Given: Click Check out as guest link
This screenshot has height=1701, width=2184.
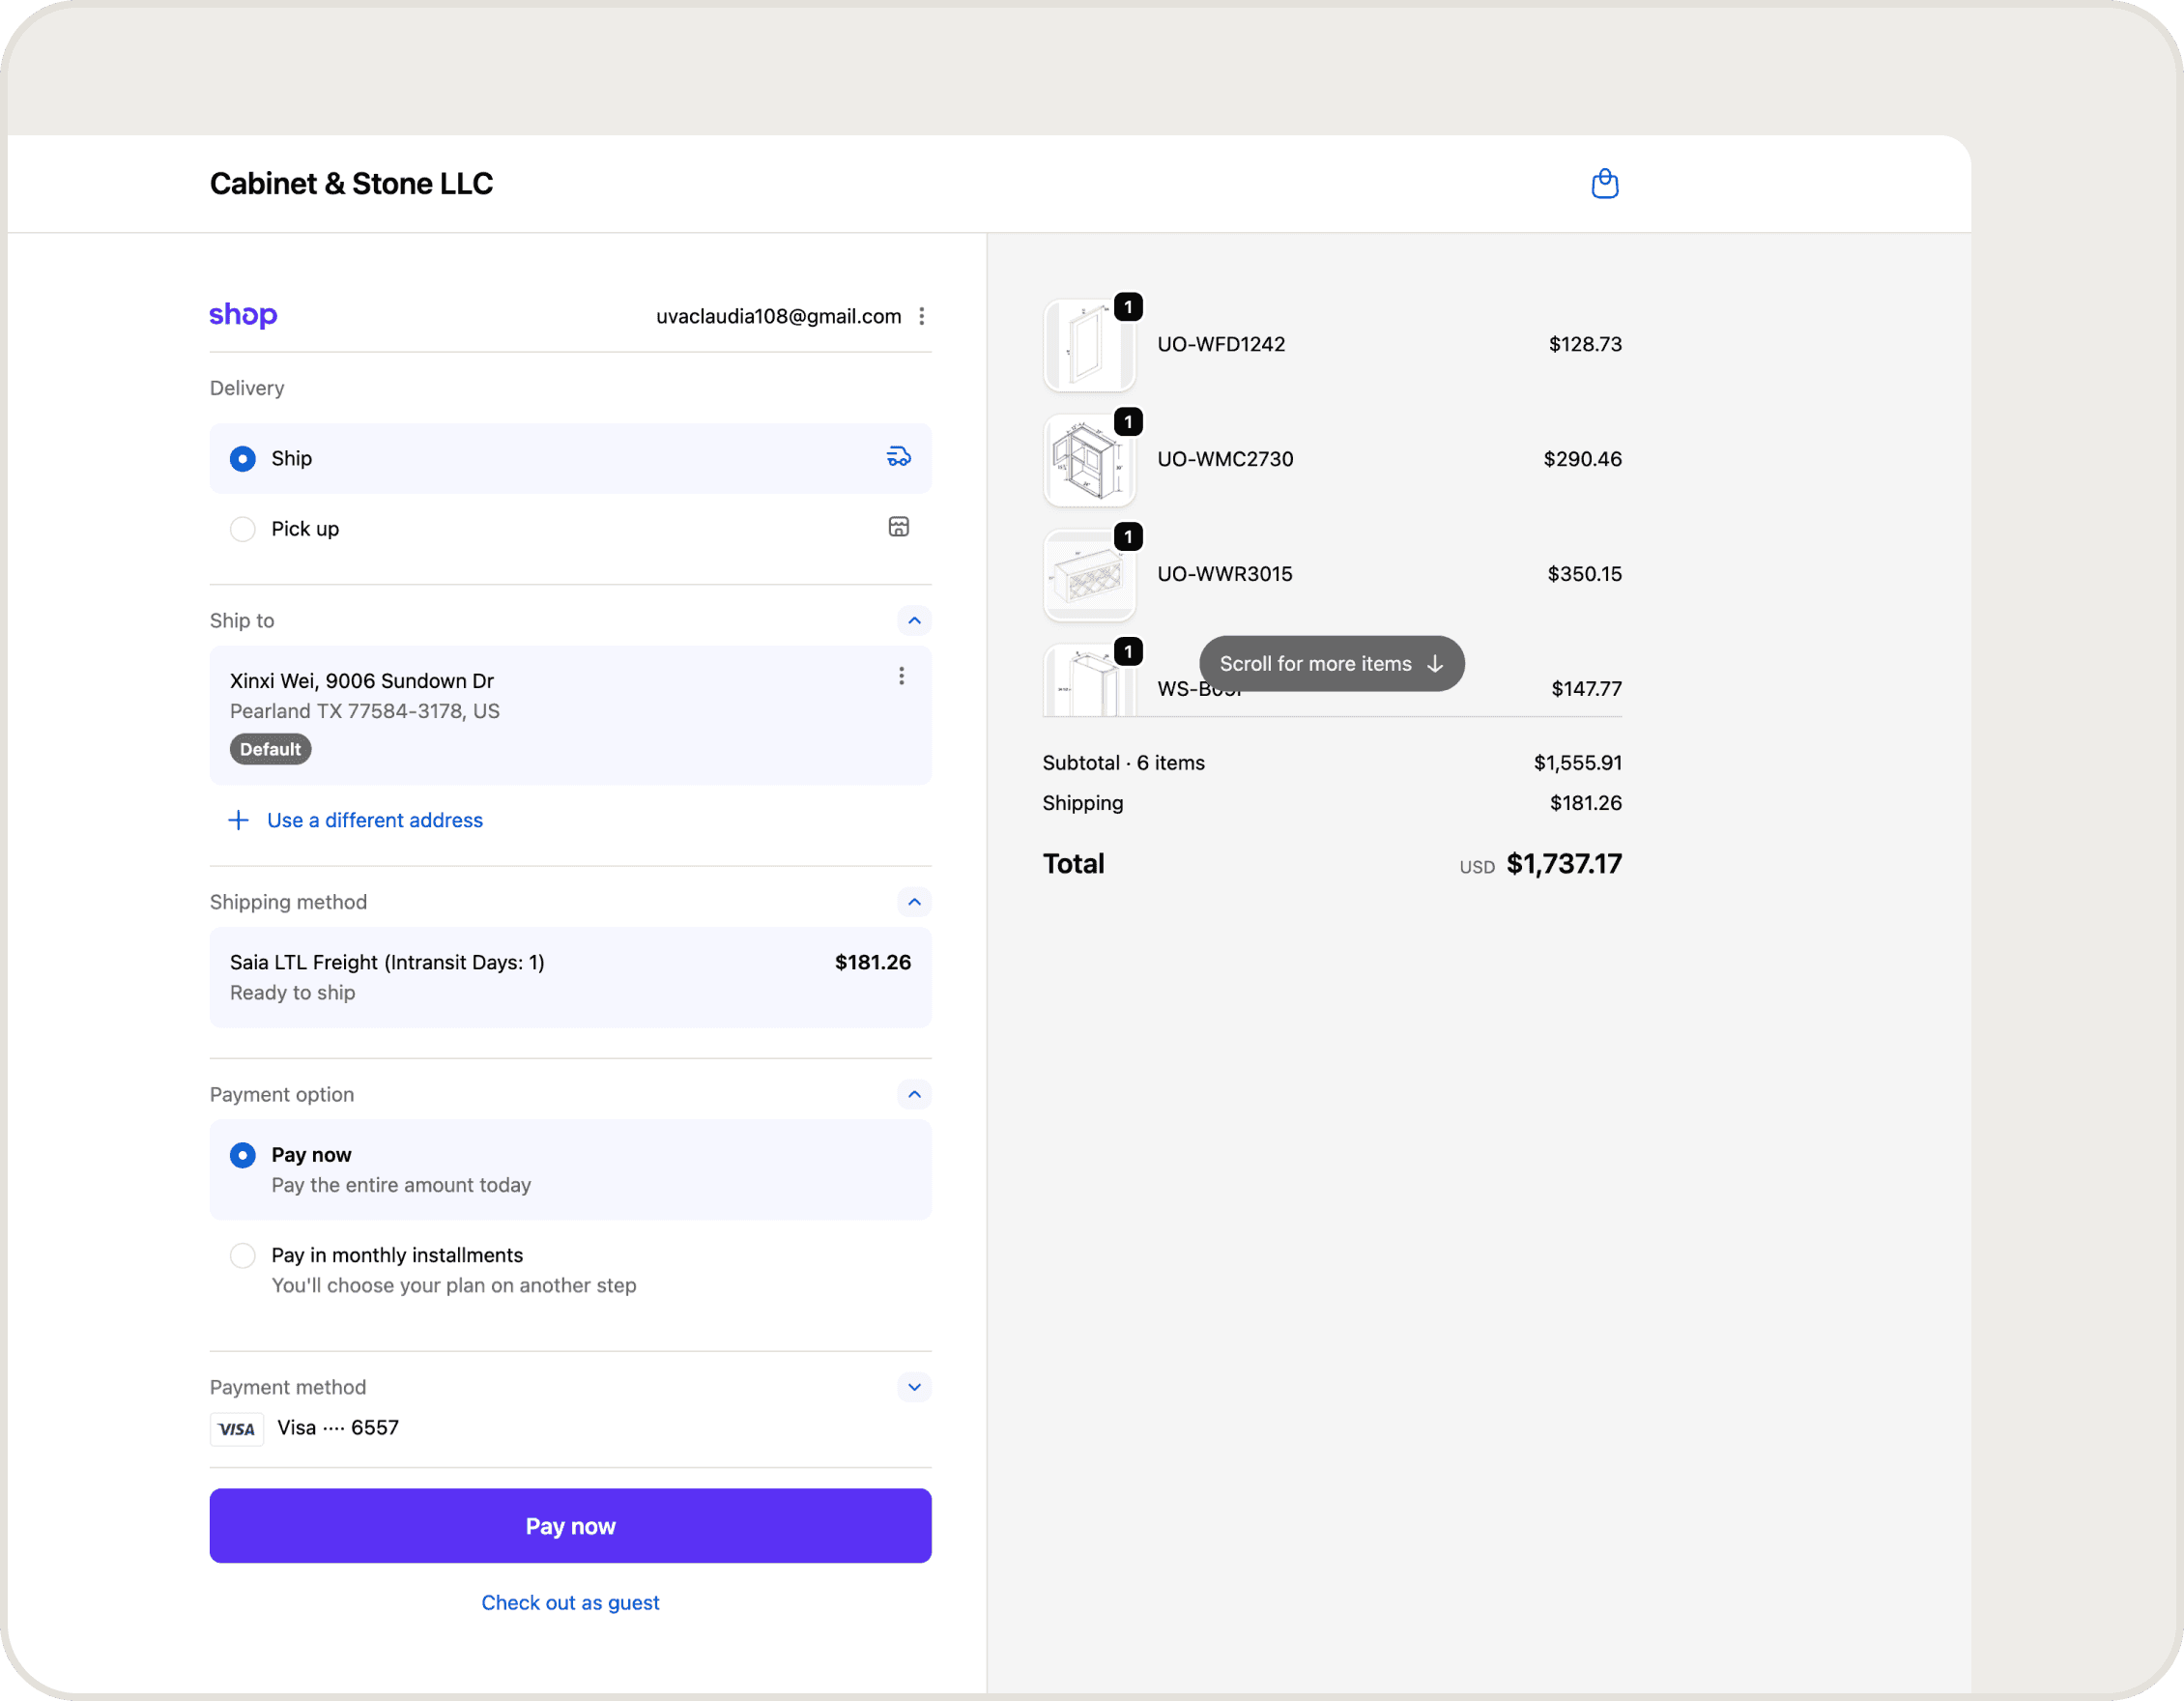Looking at the screenshot, I should [x=570, y=1602].
